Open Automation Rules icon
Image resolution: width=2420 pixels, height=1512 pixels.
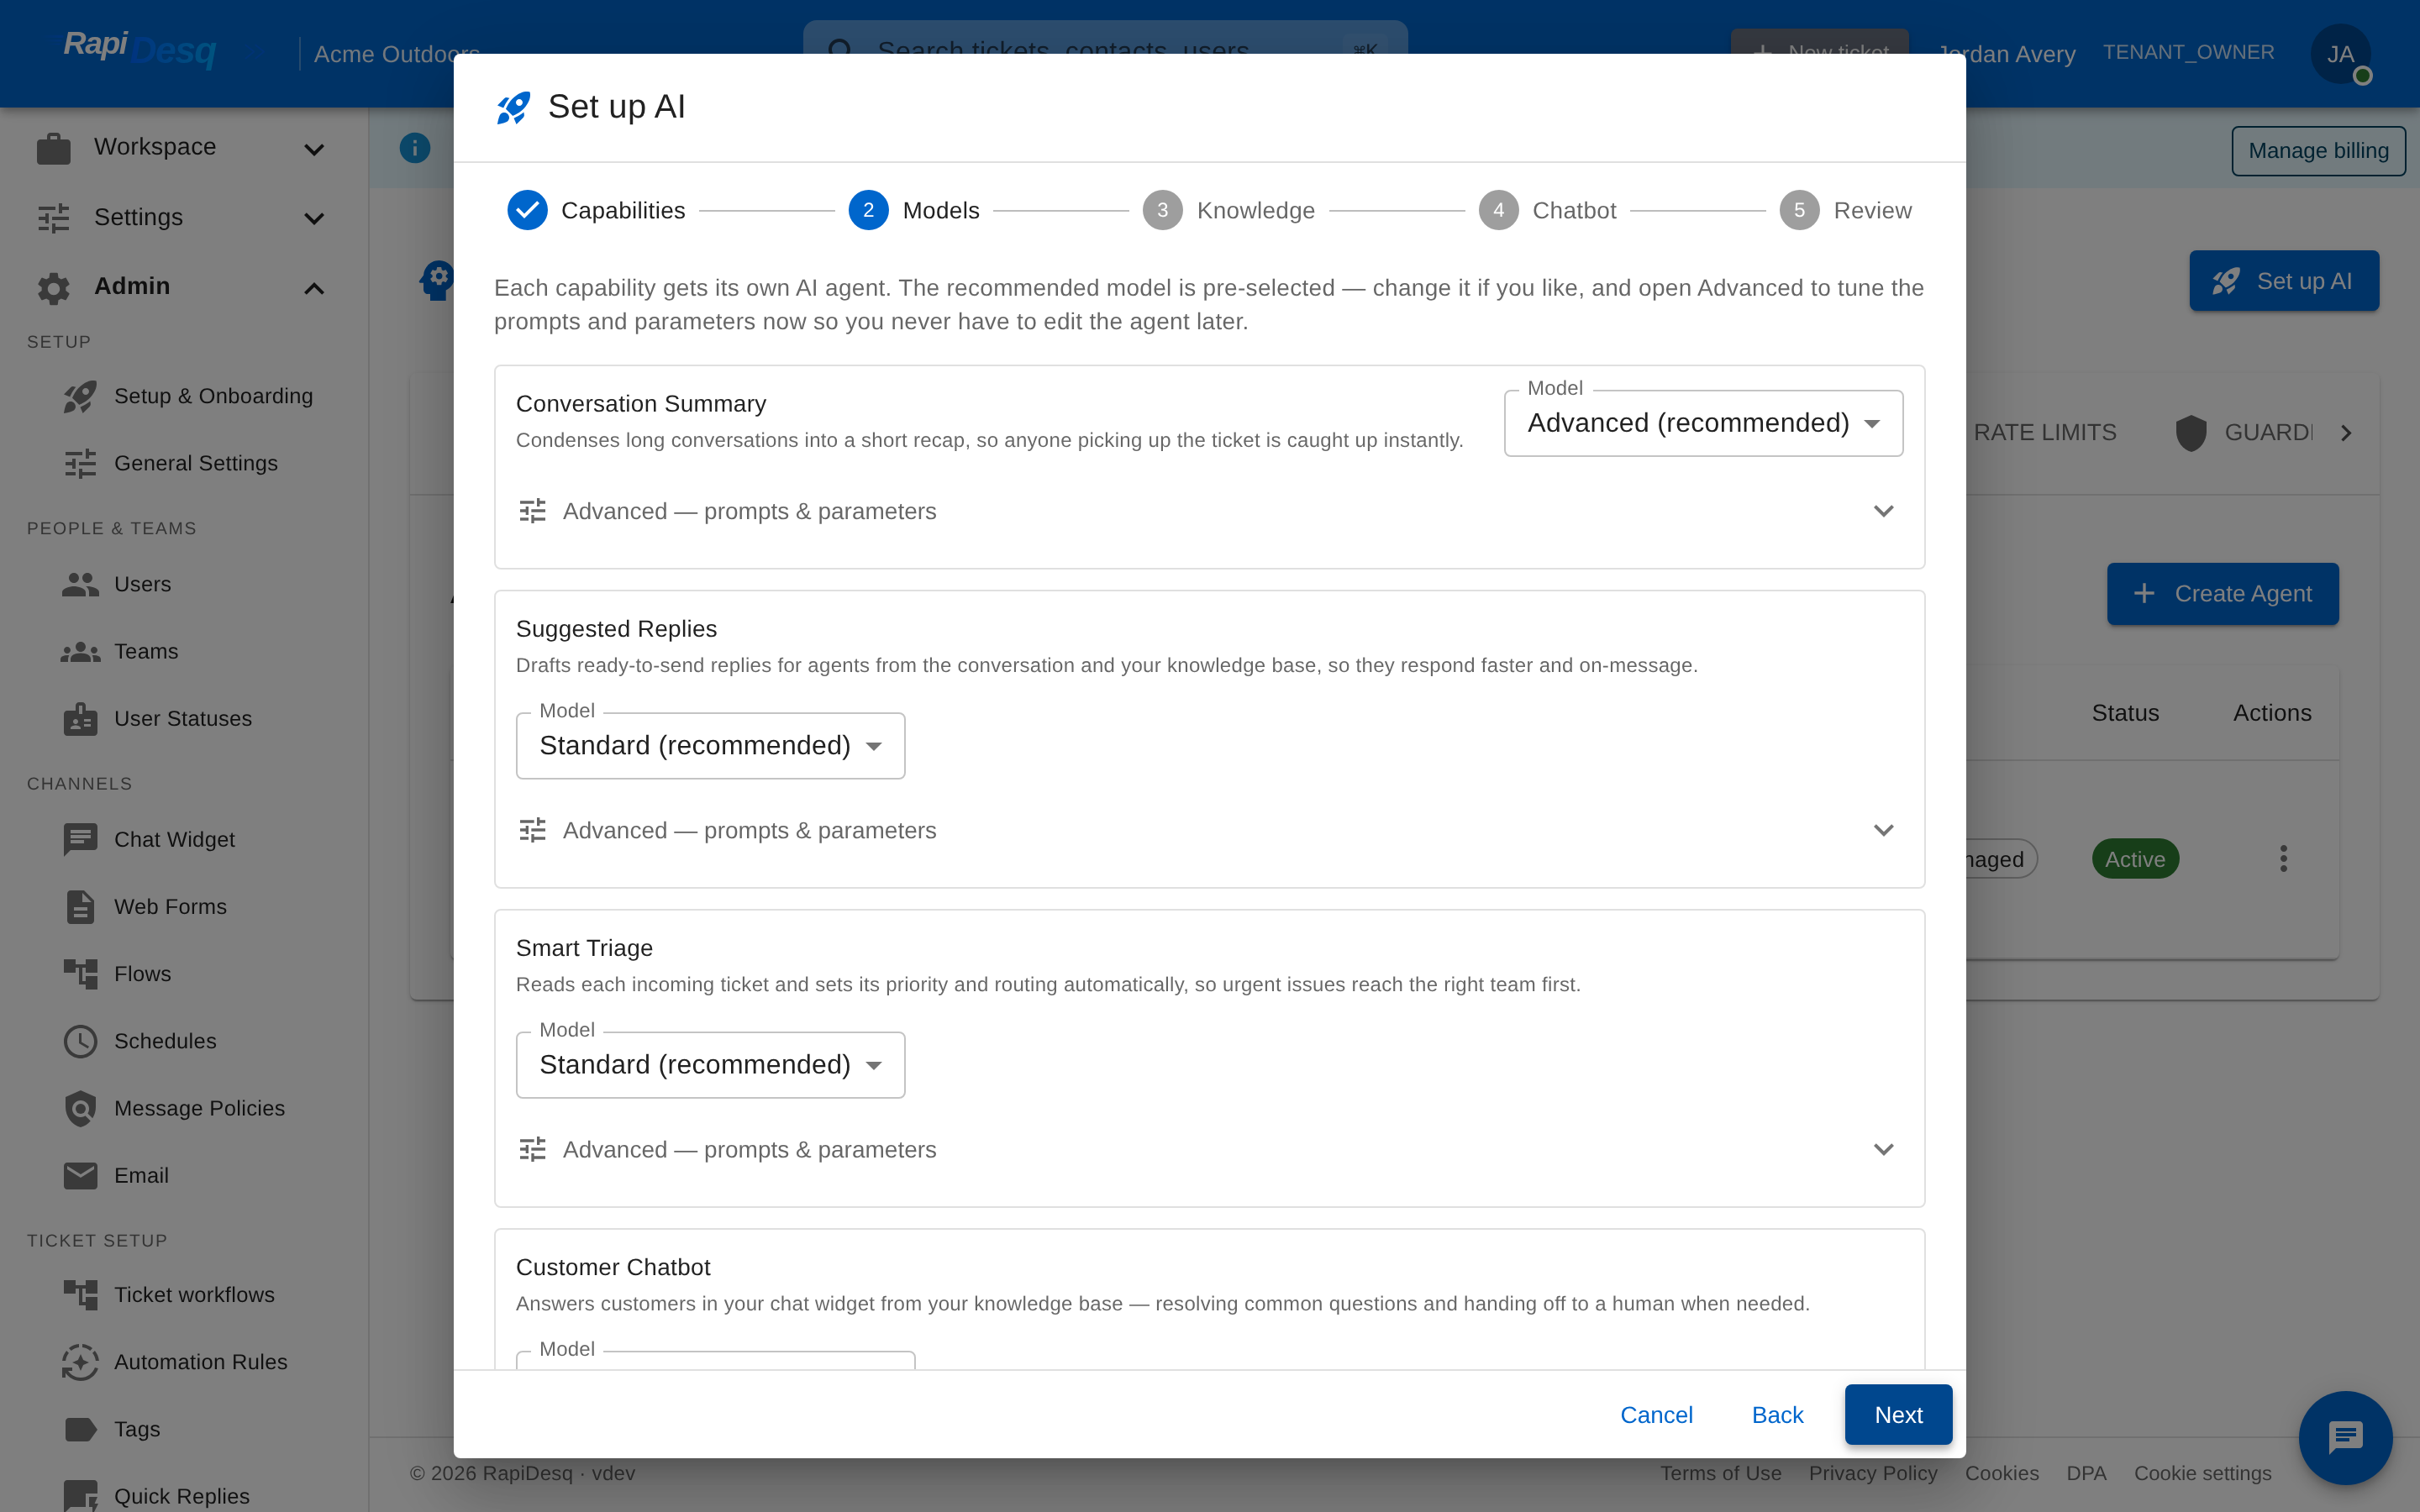80,1362
